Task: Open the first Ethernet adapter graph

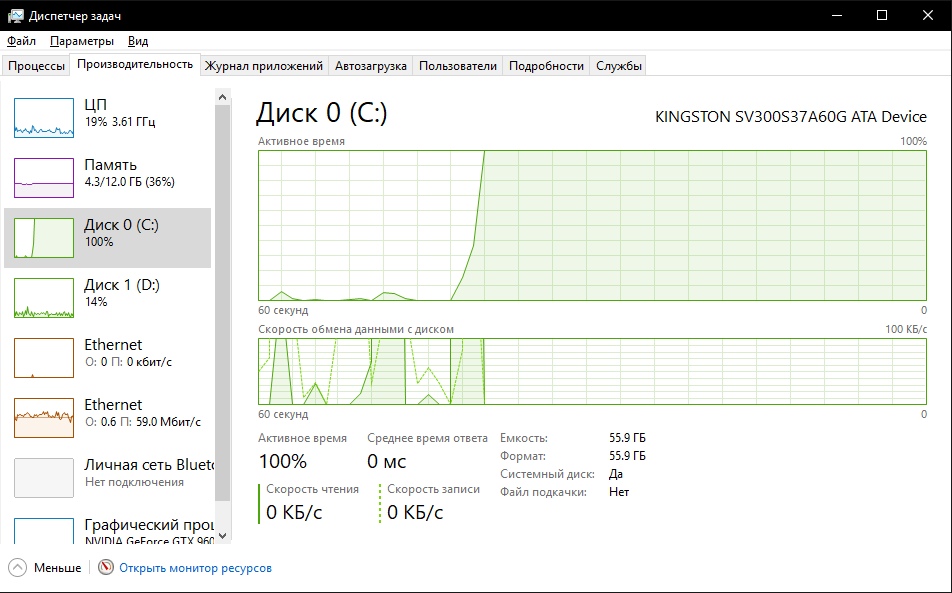Action: 44,358
